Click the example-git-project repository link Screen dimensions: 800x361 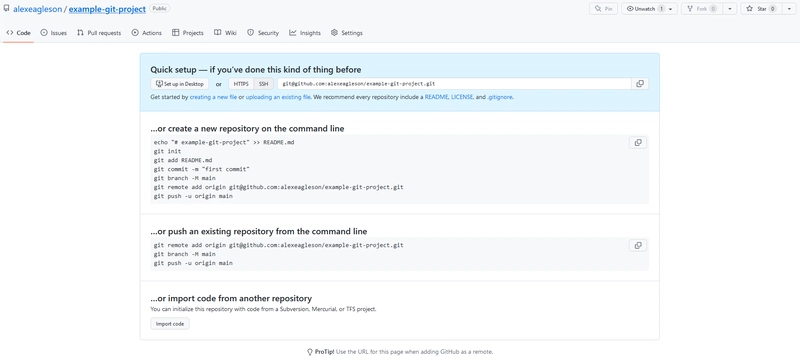click(x=107, y=9)
